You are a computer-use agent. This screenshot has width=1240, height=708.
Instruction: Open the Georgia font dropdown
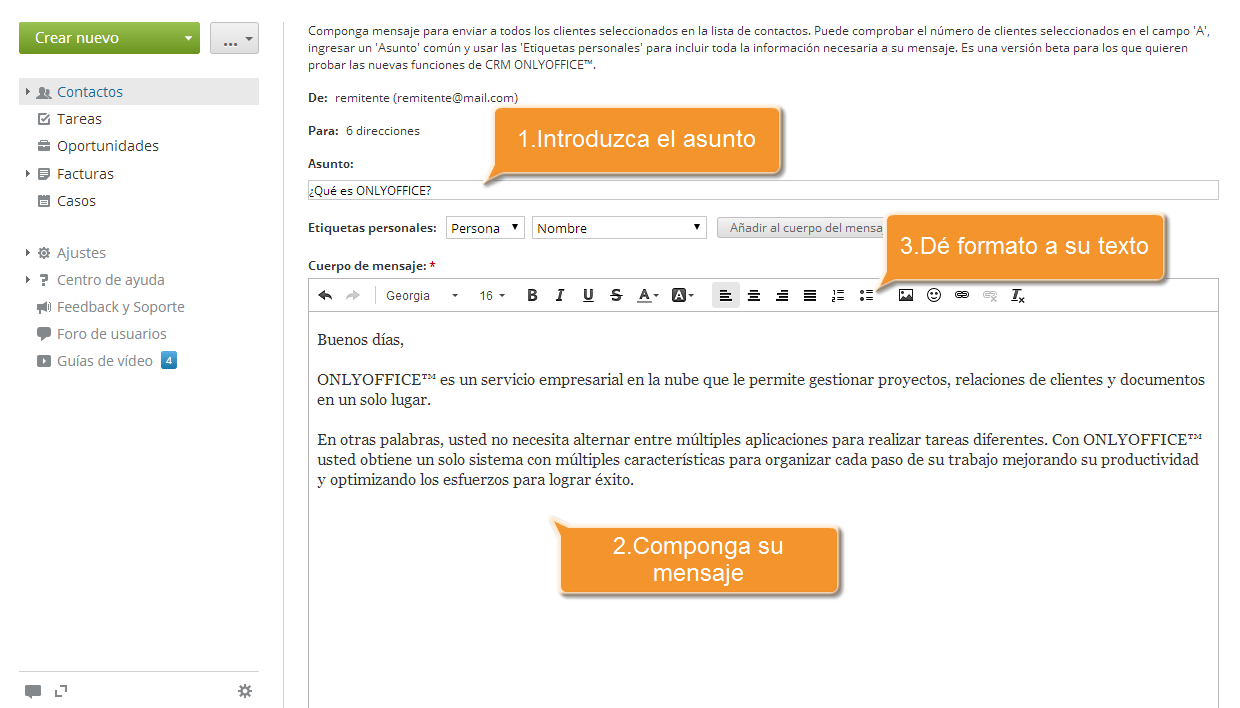pyautogui.click(x=422, y=295)
